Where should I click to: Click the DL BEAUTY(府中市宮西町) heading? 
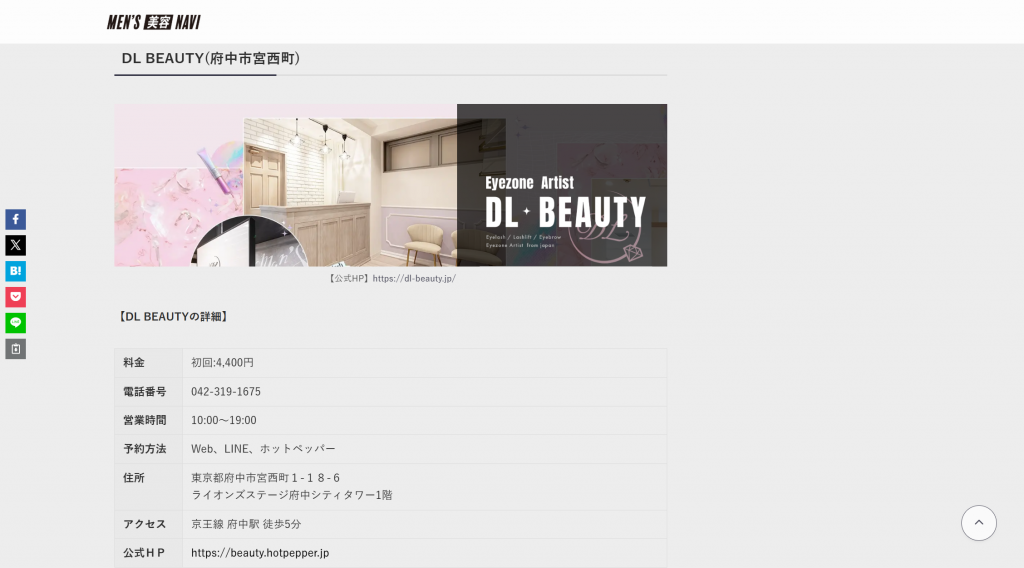click(x=211, y=59)
